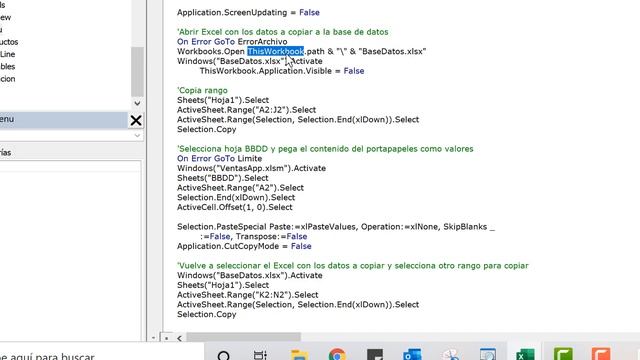Click the line "On Error GoTo Limite"
640x360 pixels.
219,158
